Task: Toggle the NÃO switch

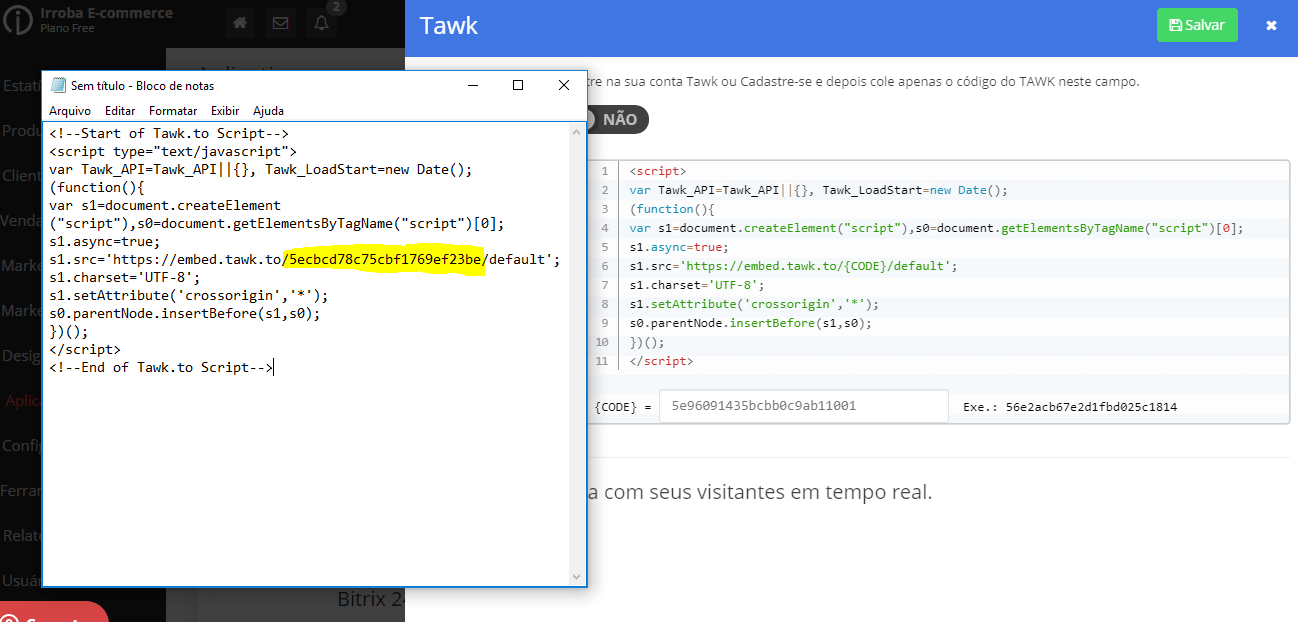Action: [x=617, y=119]
